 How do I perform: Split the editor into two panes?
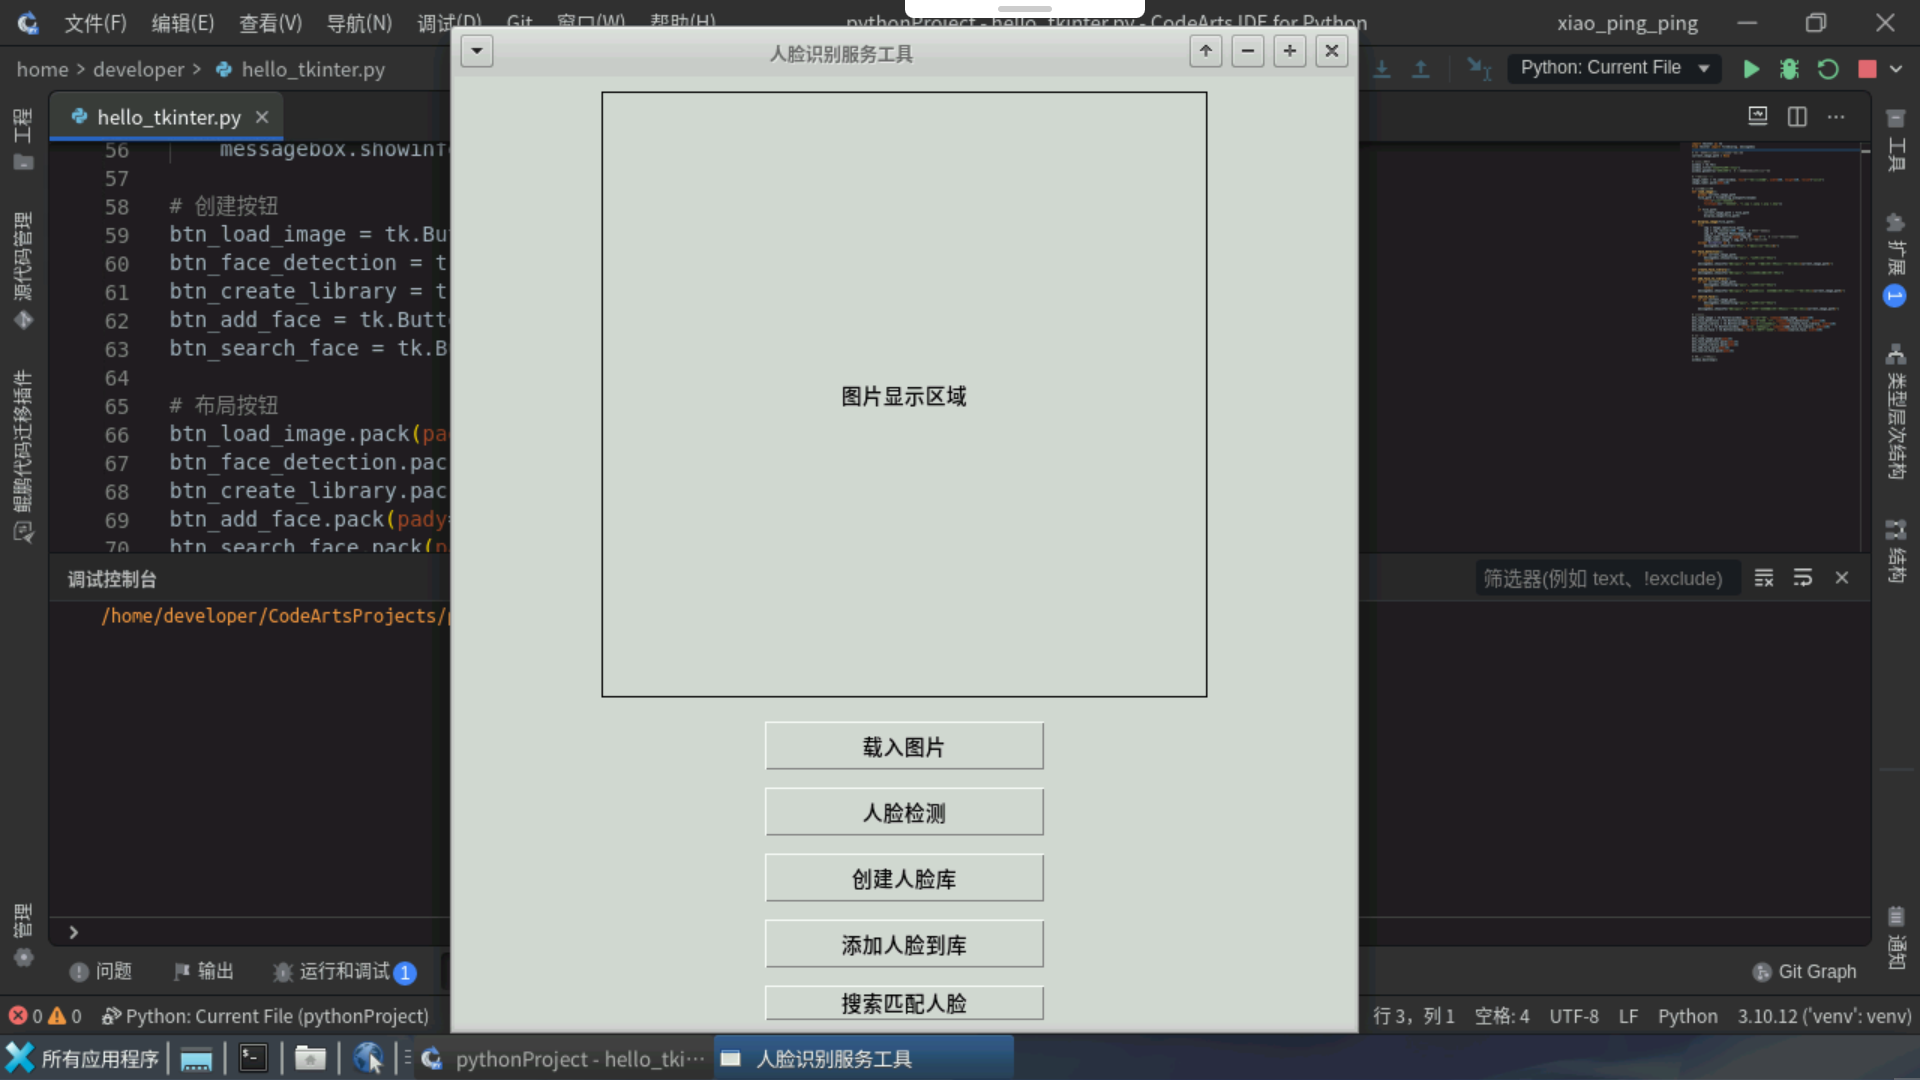point(1797,116)
